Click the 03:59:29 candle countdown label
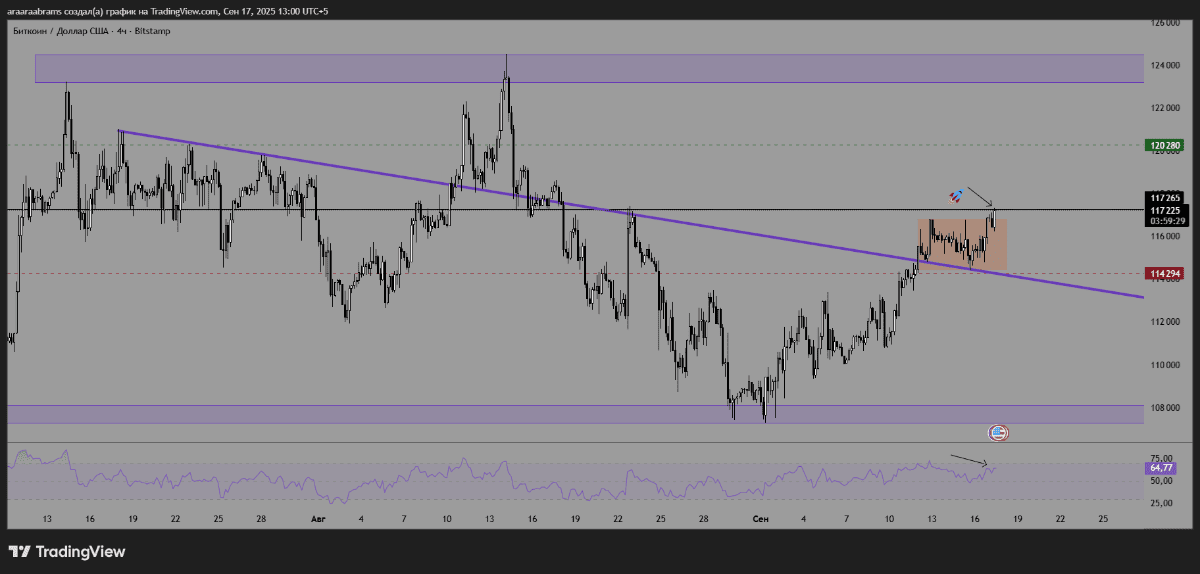The width and height of the screenshot is (1200, 574). 1164,222
